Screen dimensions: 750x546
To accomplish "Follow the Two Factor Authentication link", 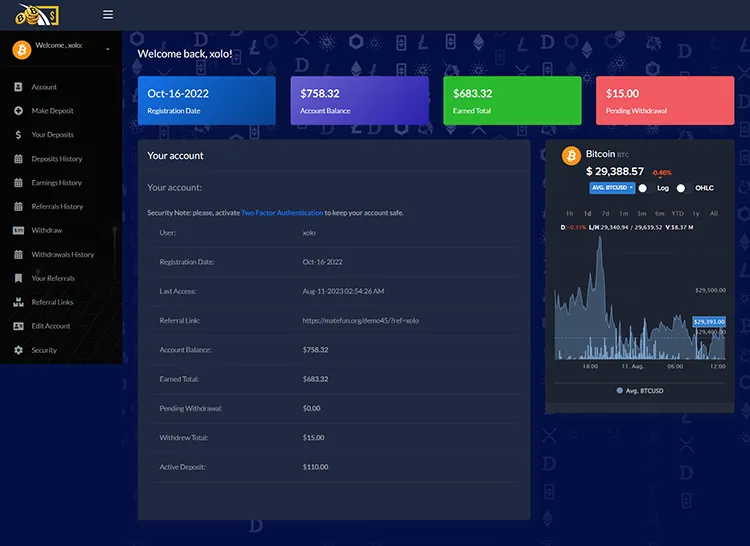I will point(282,213).
